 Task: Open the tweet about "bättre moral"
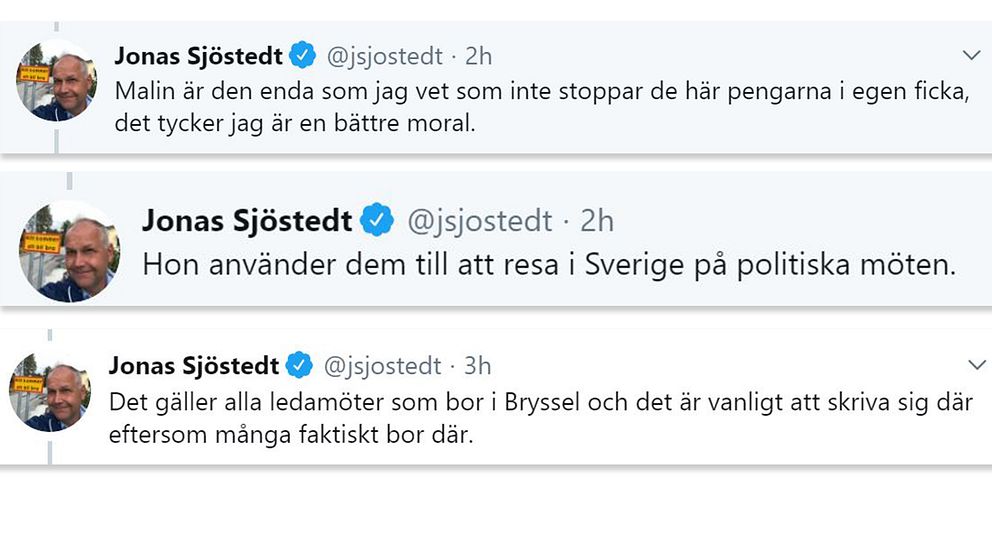pyautogui.click(x=540, y=107)
